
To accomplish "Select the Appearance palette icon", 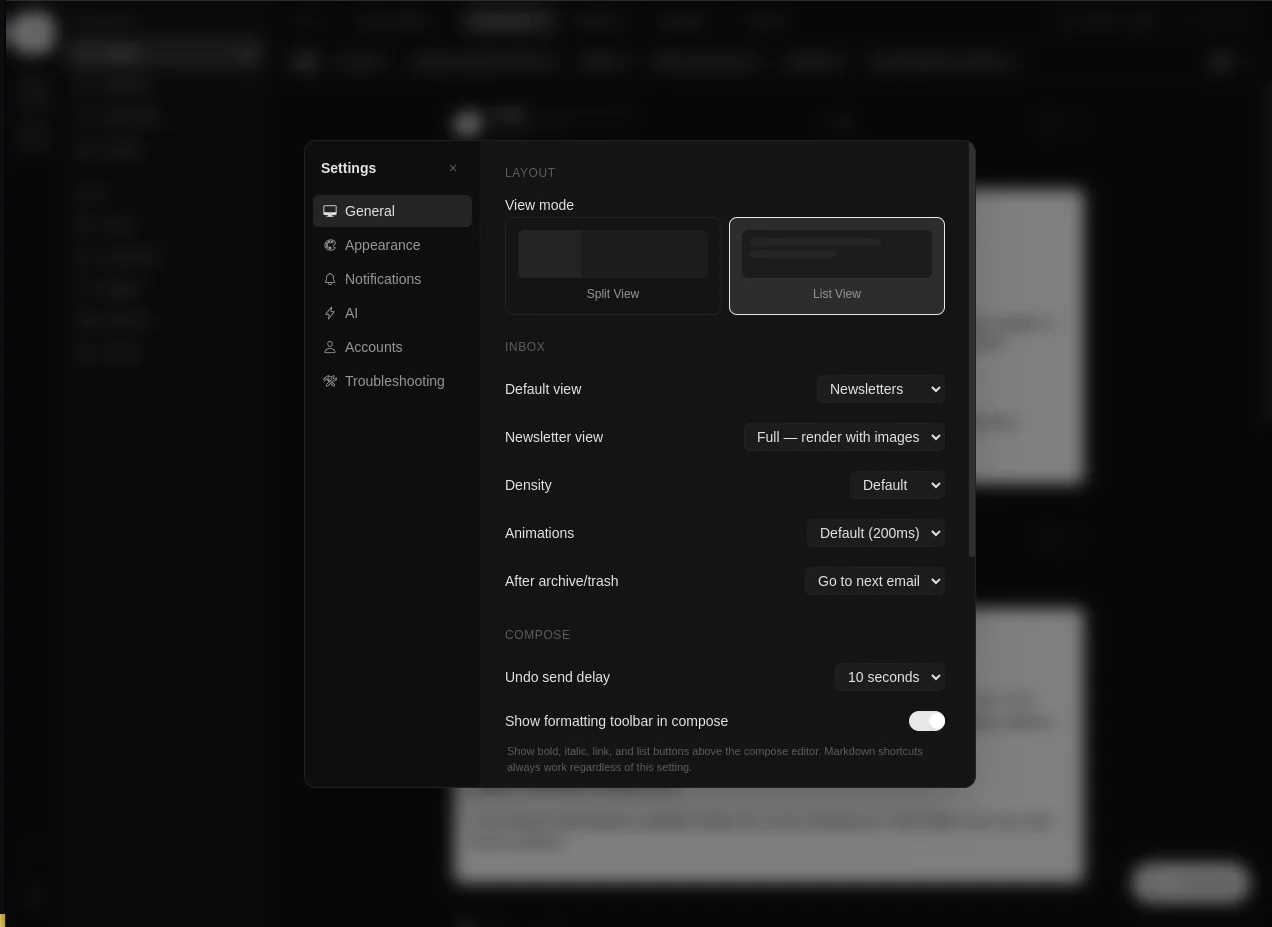I will pos(330,245).
